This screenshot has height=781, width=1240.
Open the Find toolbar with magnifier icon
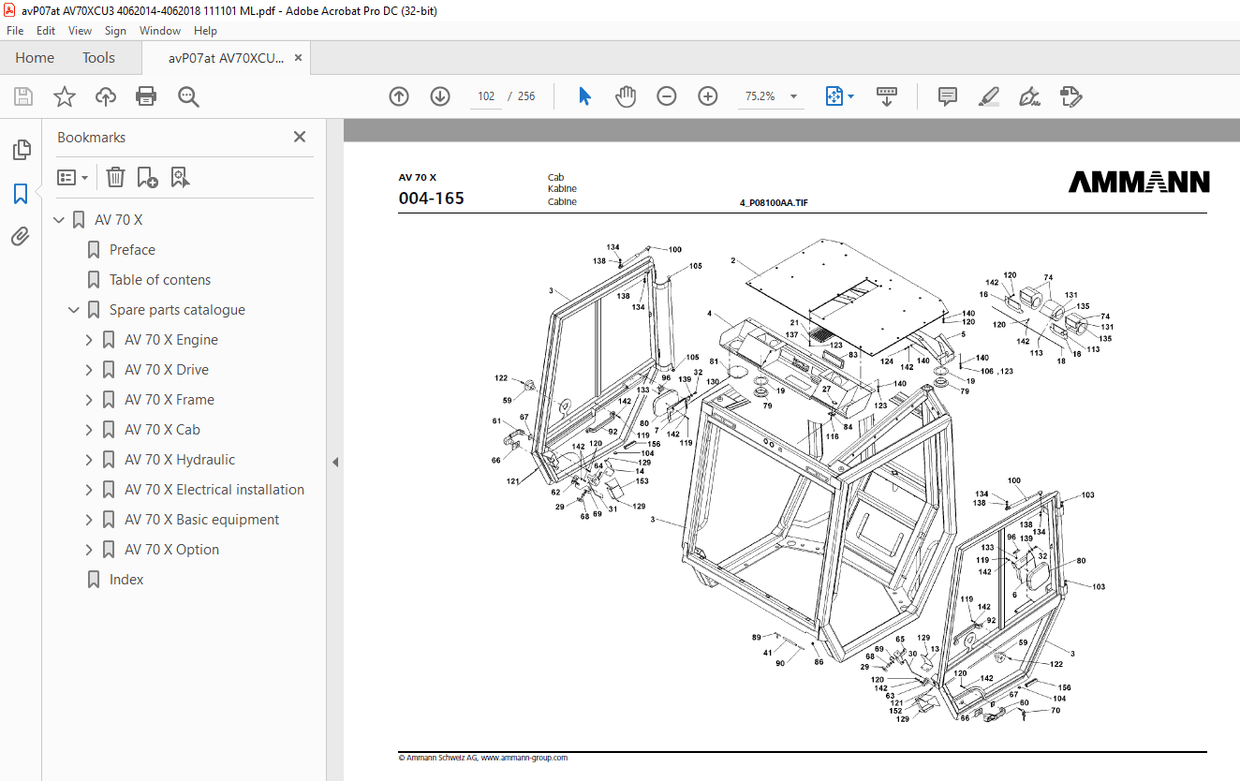tap(188, 96)
